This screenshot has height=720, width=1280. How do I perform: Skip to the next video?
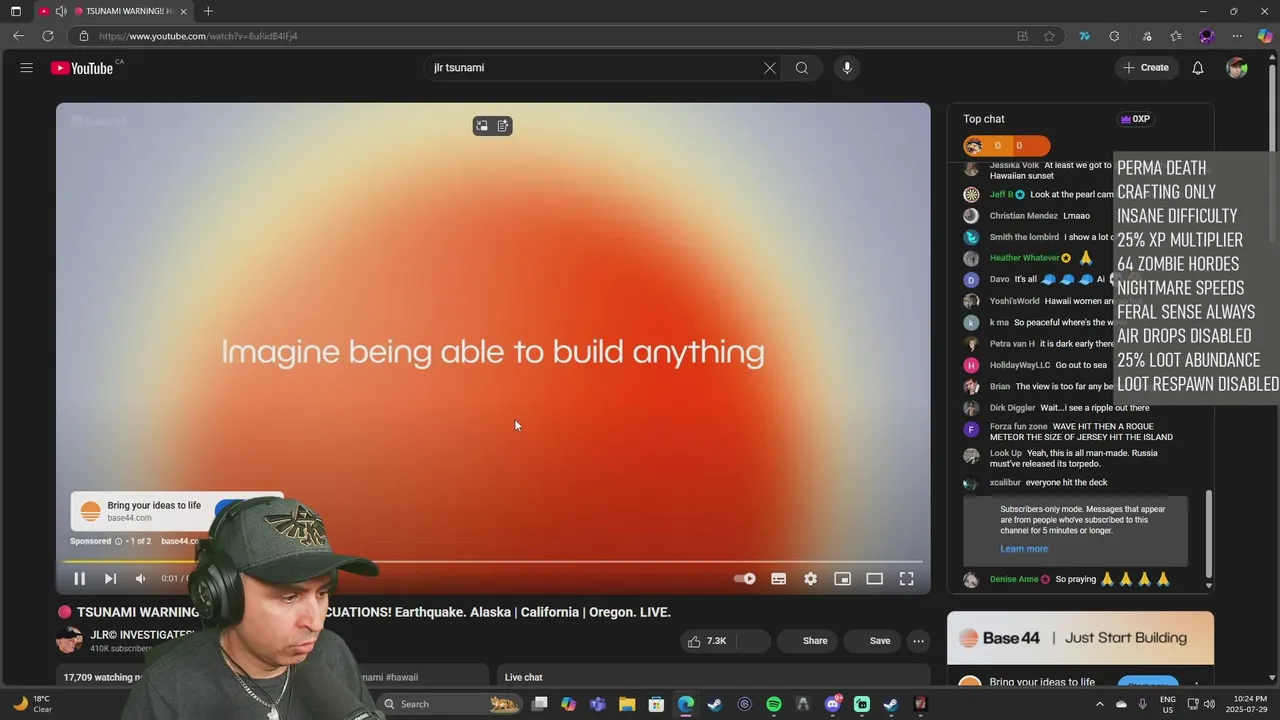(x=110, y=578)
